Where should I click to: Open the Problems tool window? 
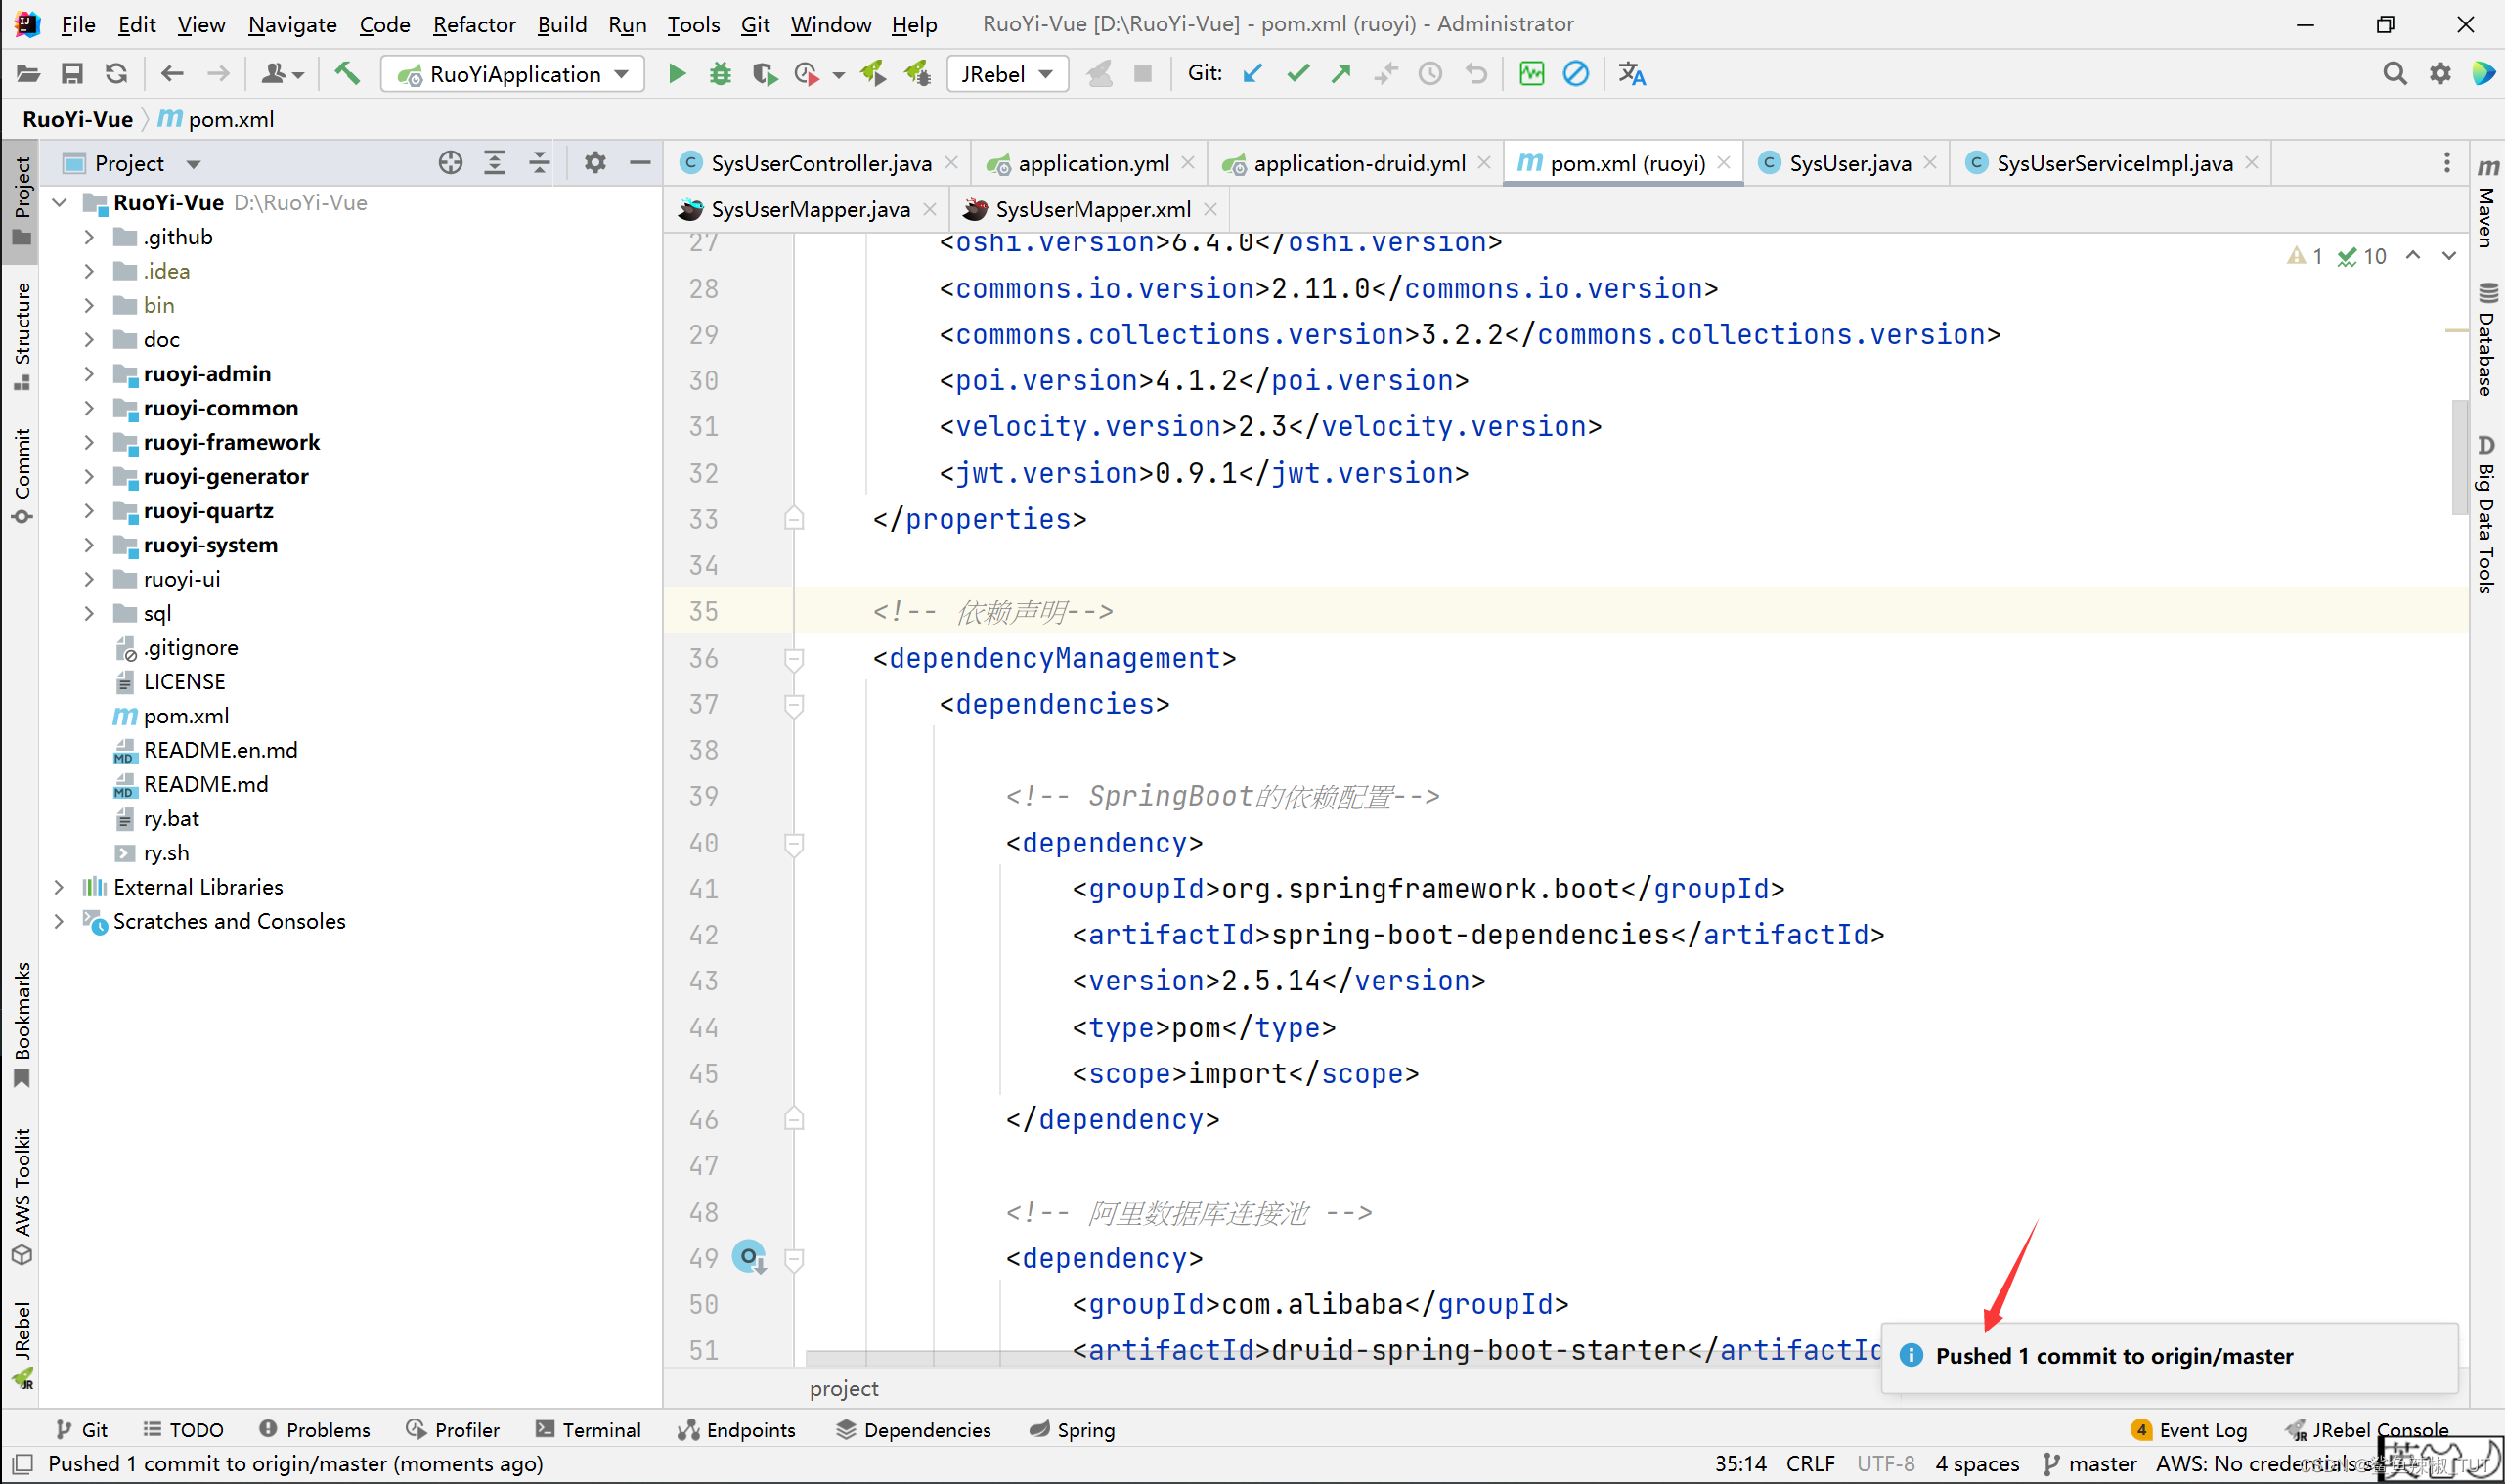click(314, 1430)
